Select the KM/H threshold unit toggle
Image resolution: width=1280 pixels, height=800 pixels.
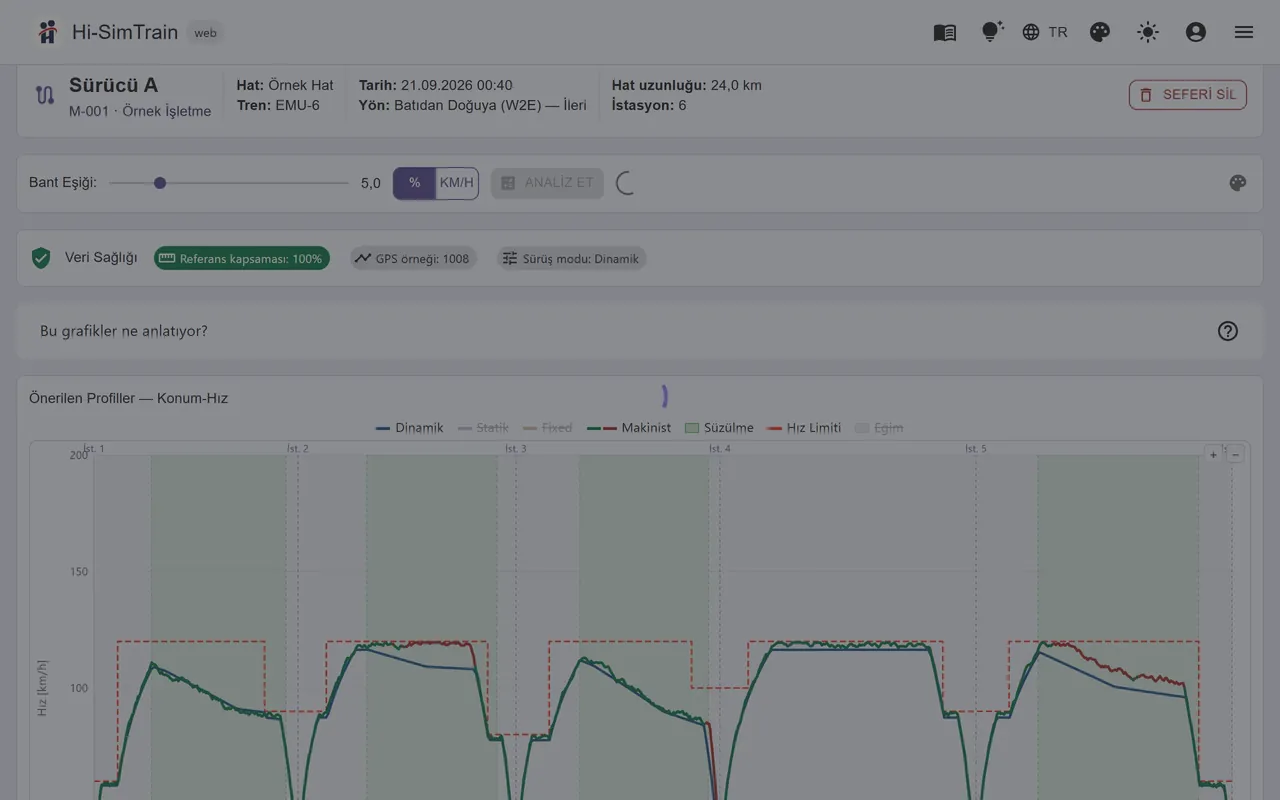coord(457,183)
